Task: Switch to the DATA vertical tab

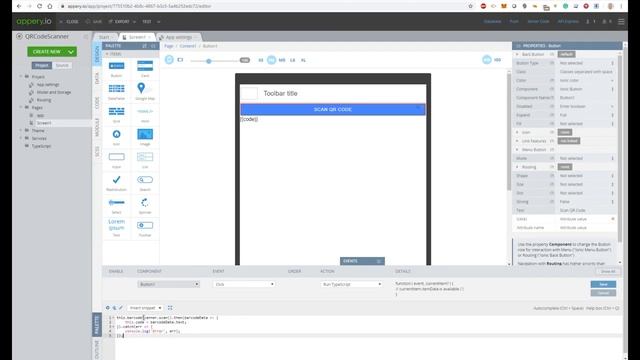Action: click(97, 78)
